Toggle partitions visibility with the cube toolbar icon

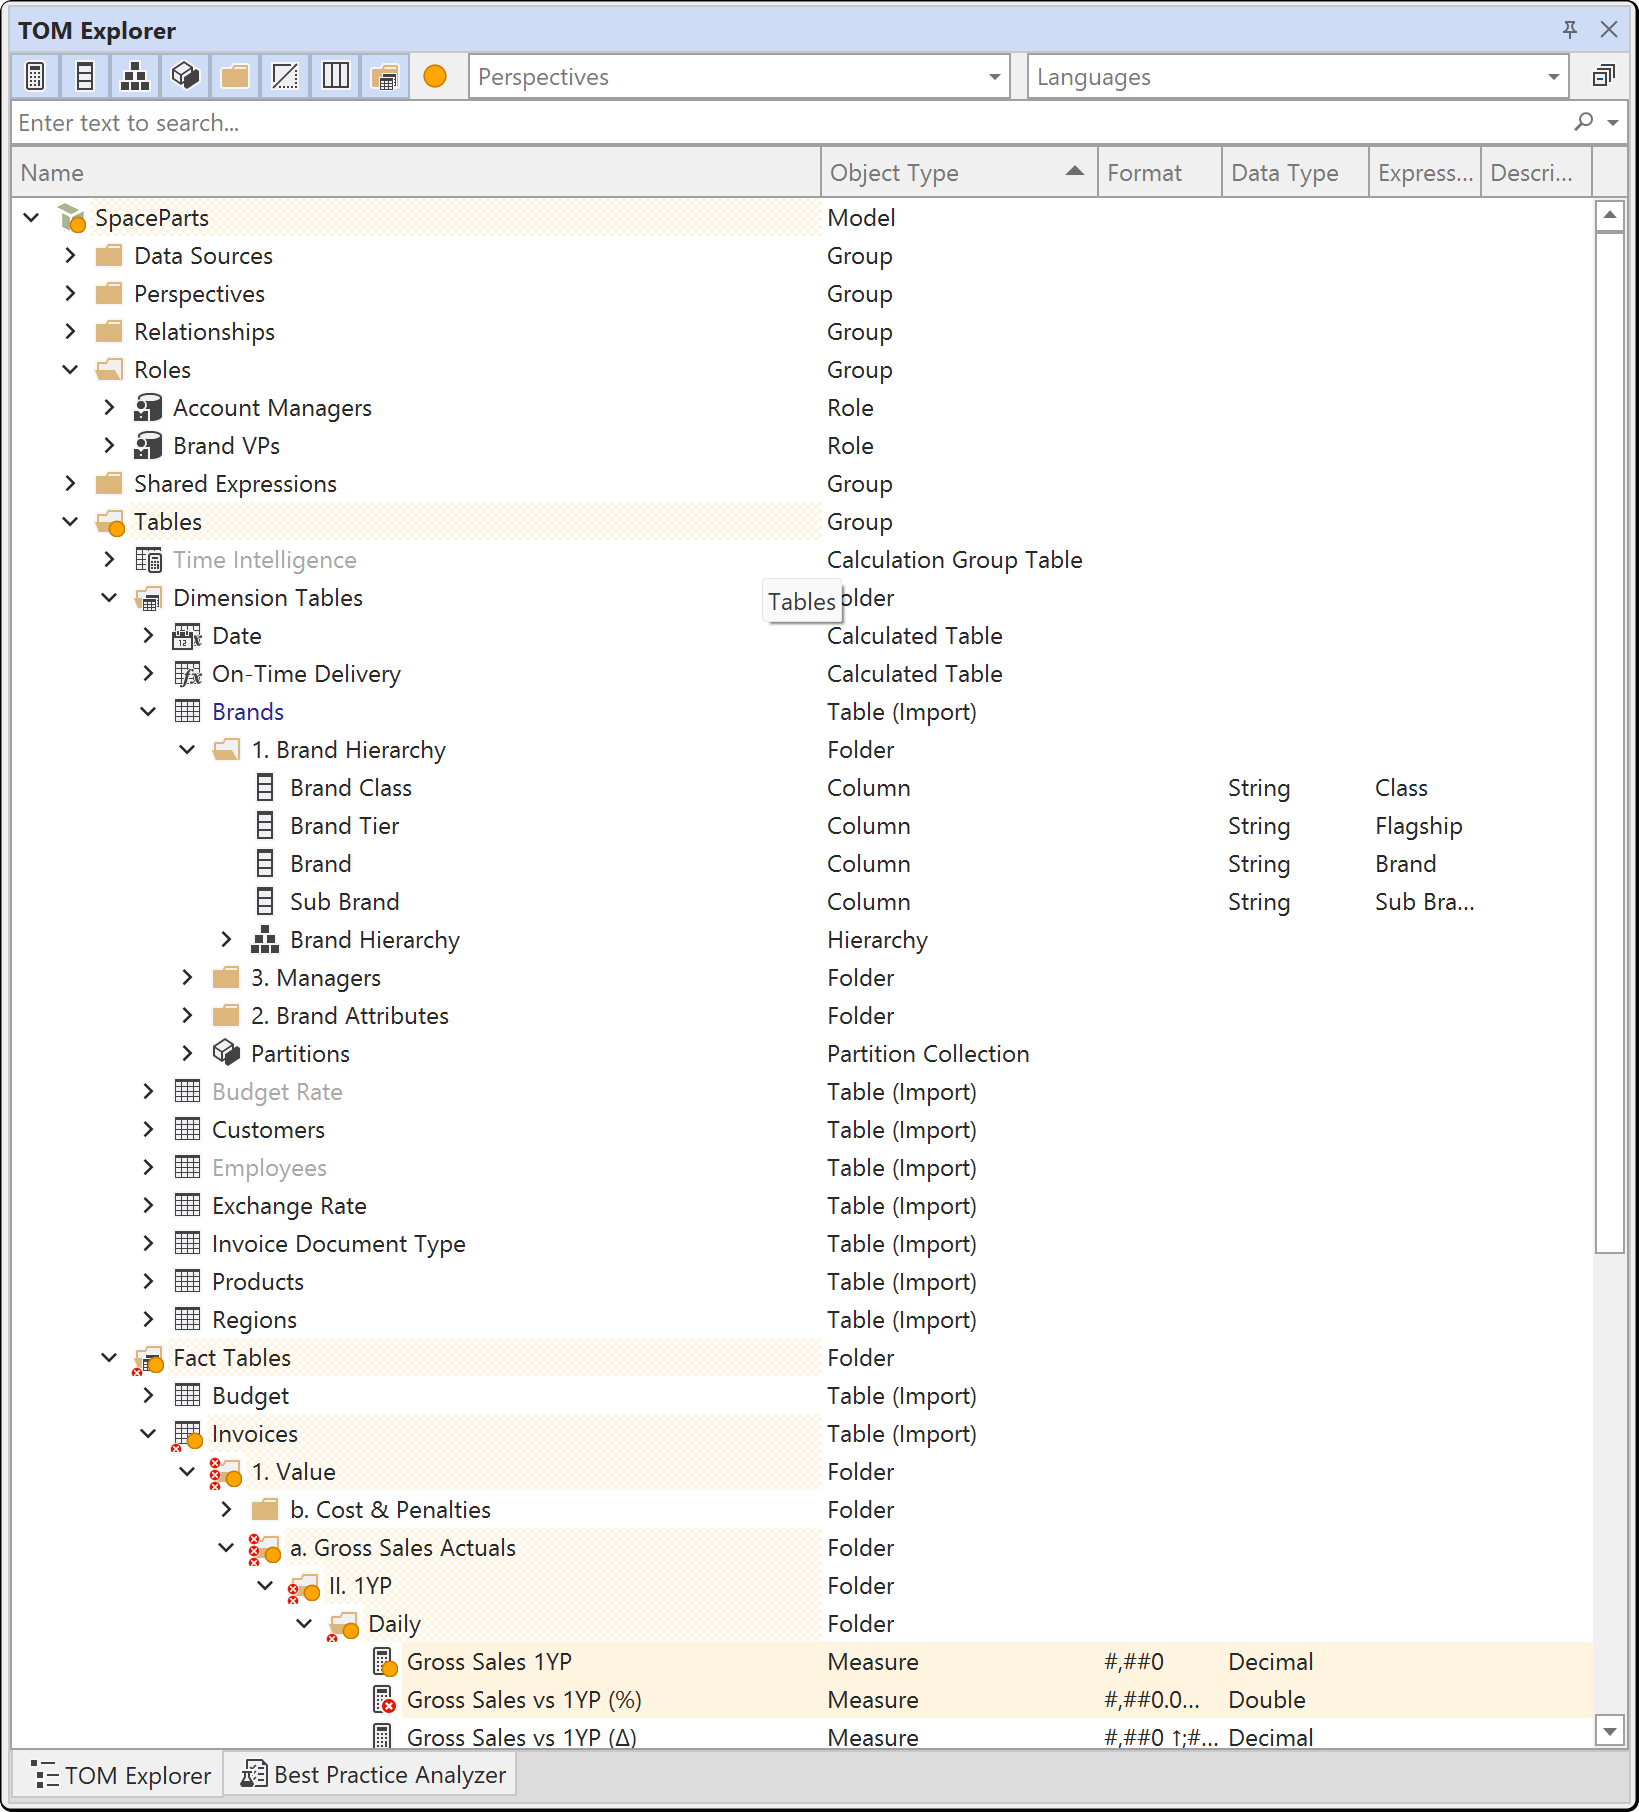(185, 76)
